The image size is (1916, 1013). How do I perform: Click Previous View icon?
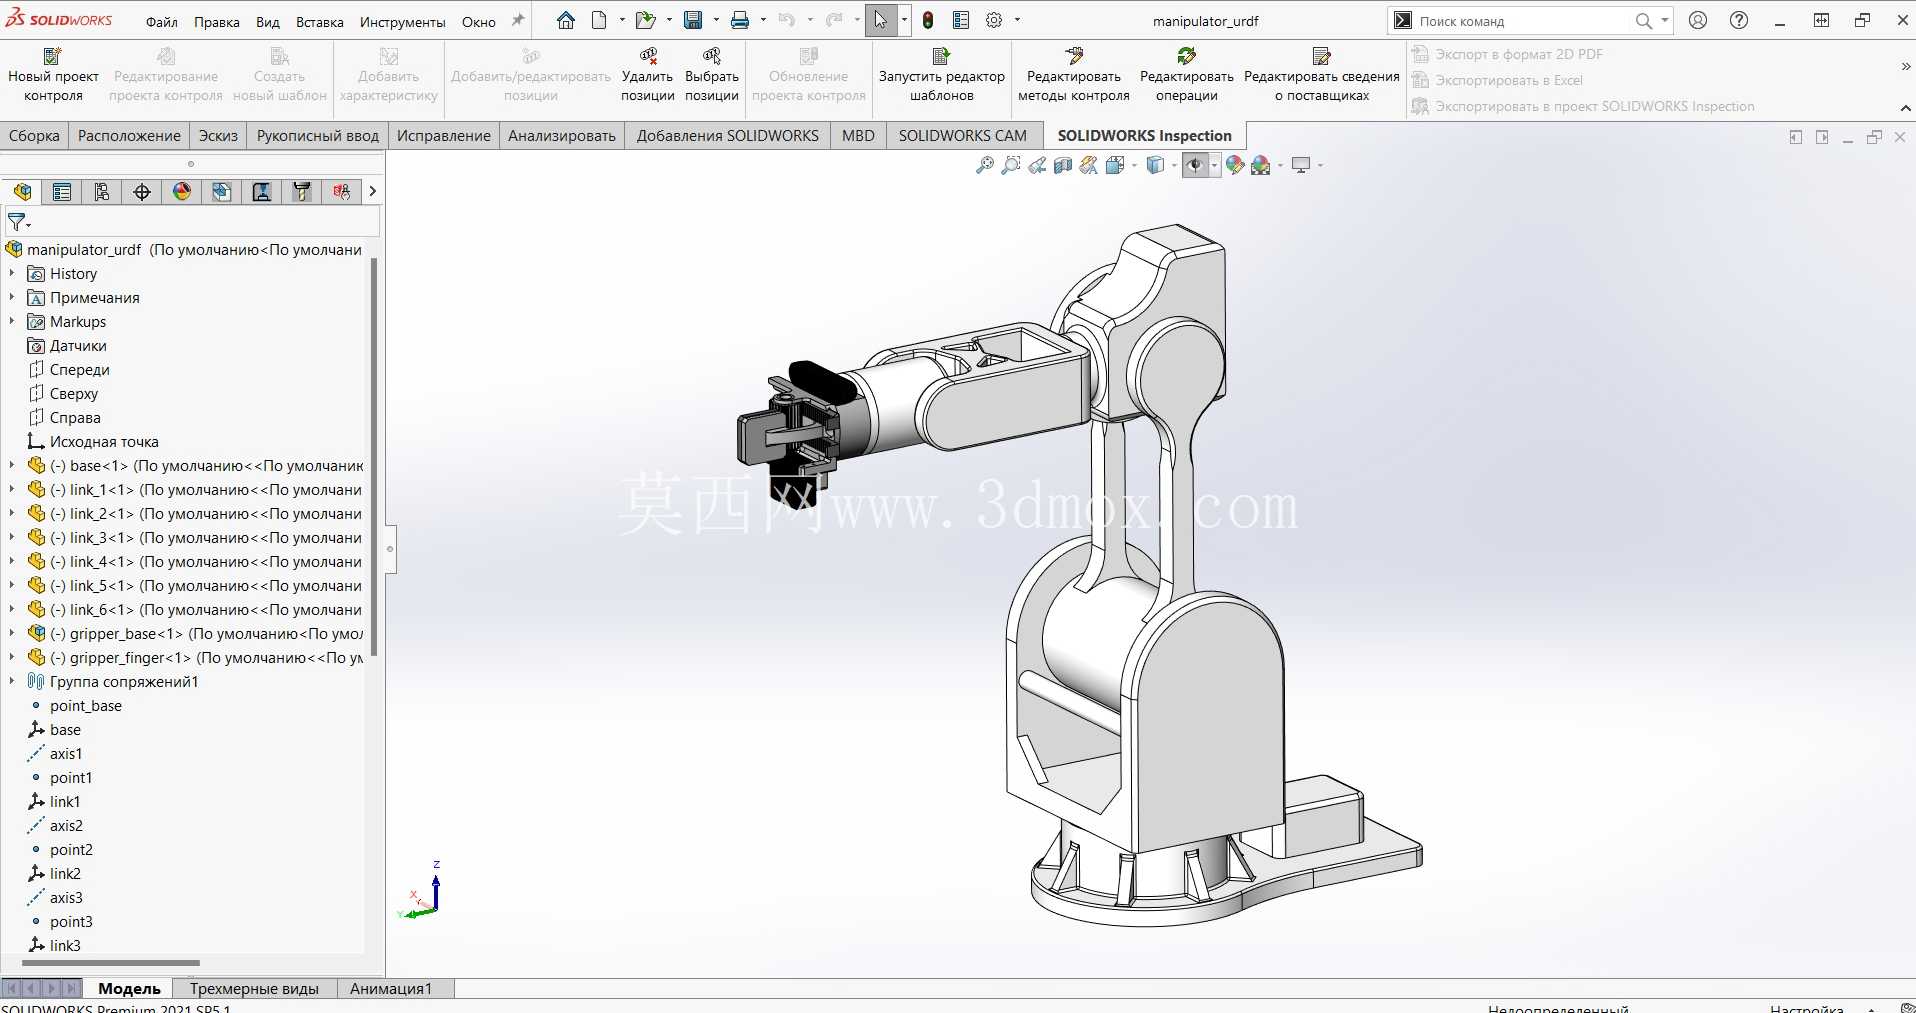tap(1037, 165)
